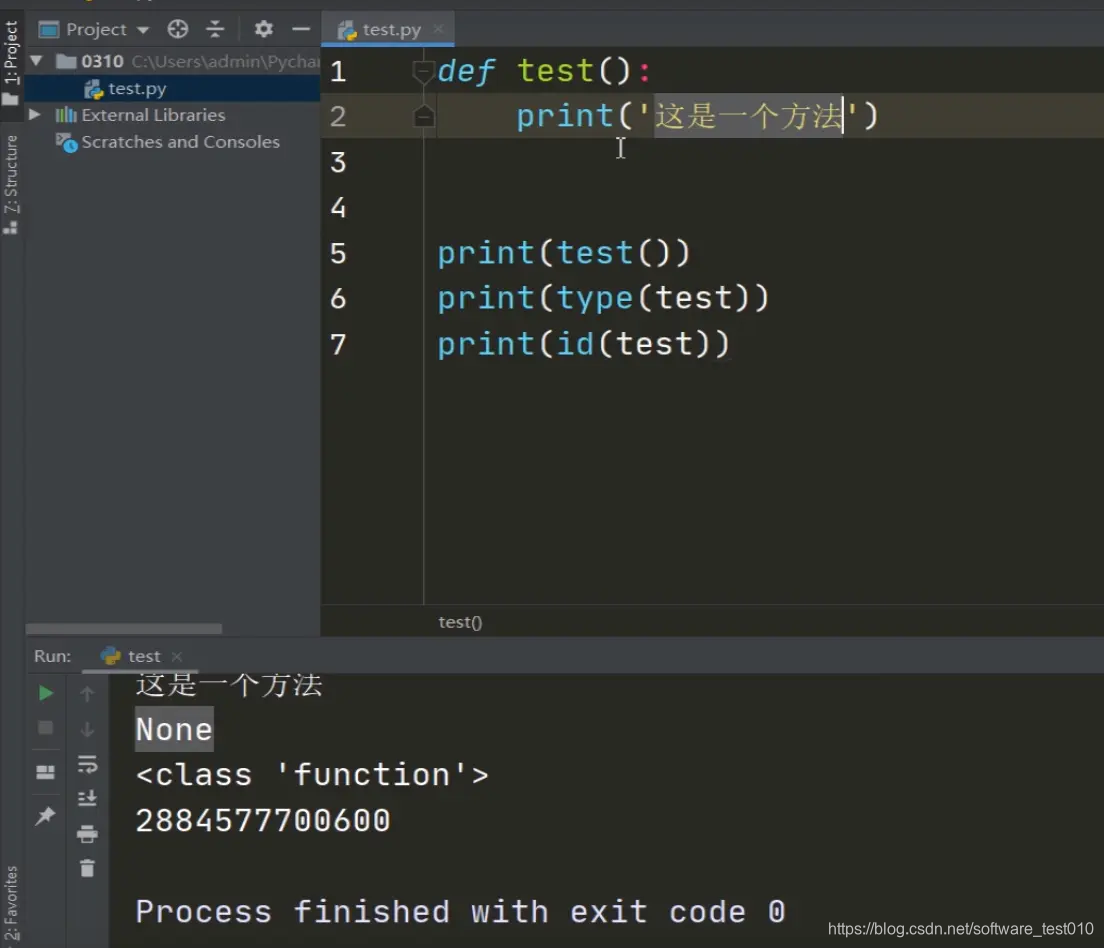Open the 2: Favorites side tab

click(x=11, y=904)
